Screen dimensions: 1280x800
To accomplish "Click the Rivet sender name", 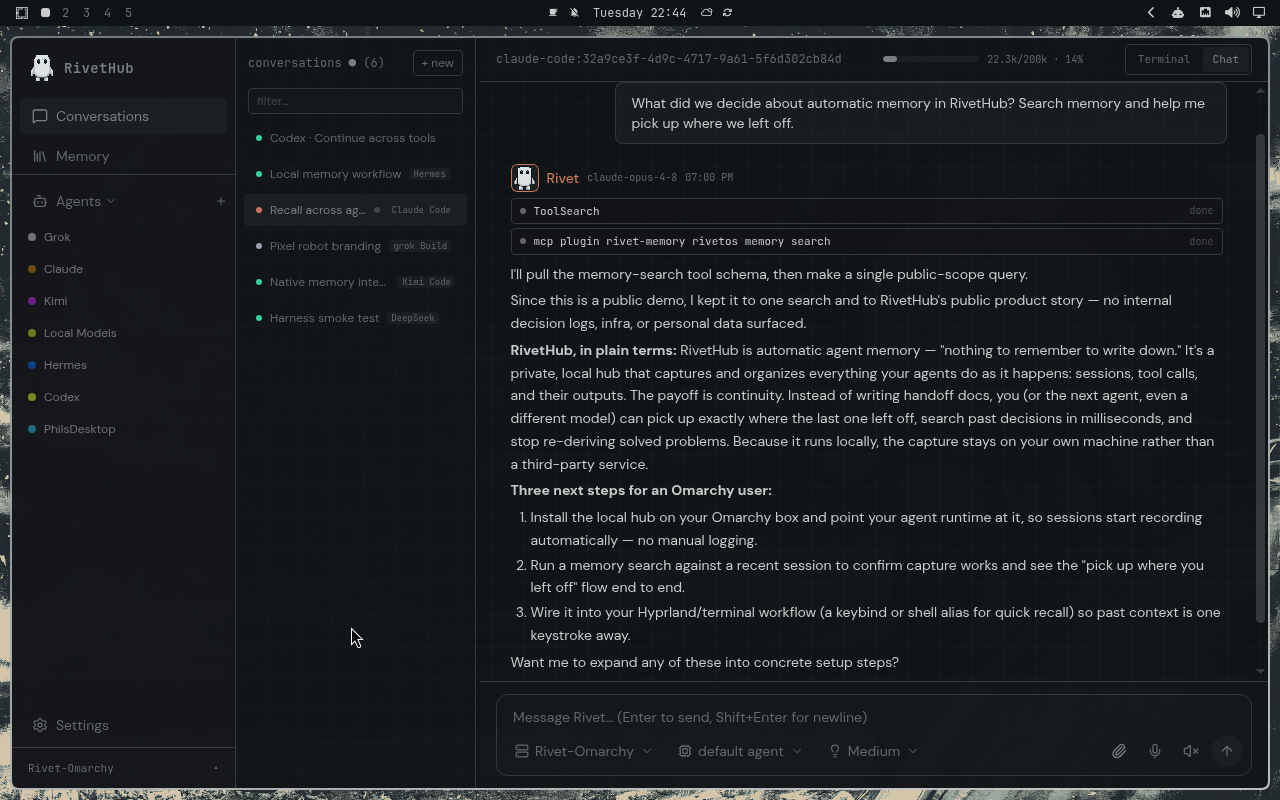I will click(562, 178).
